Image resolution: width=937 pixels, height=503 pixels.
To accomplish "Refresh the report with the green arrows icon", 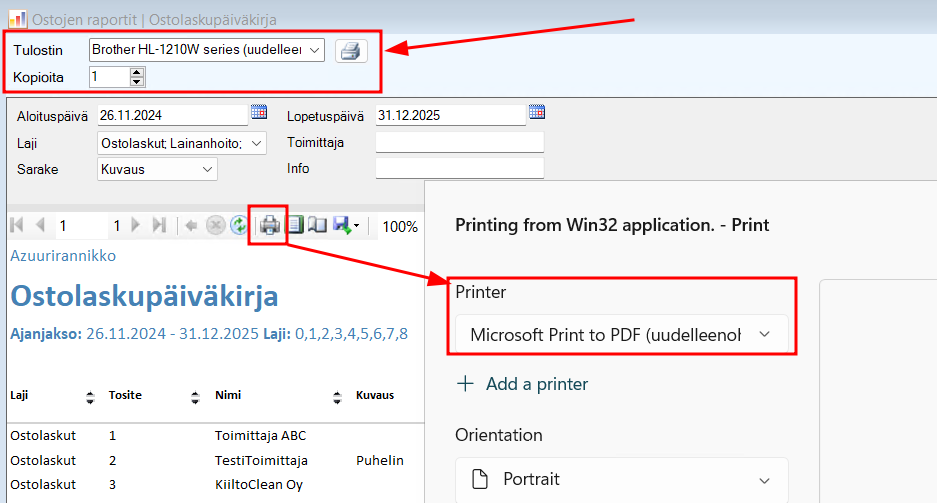I will pyautogui.click(x=239, y=226).
